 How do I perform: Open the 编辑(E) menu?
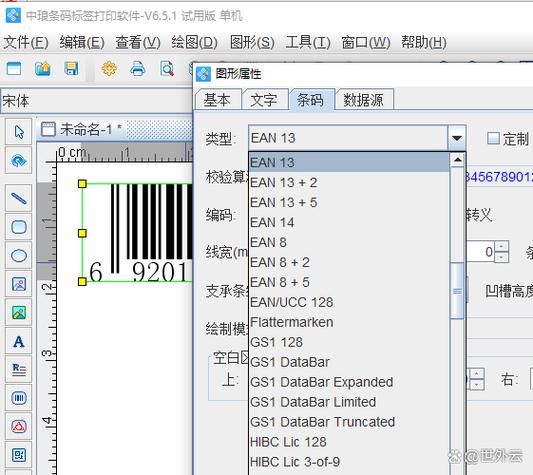(x=82, y=43)
